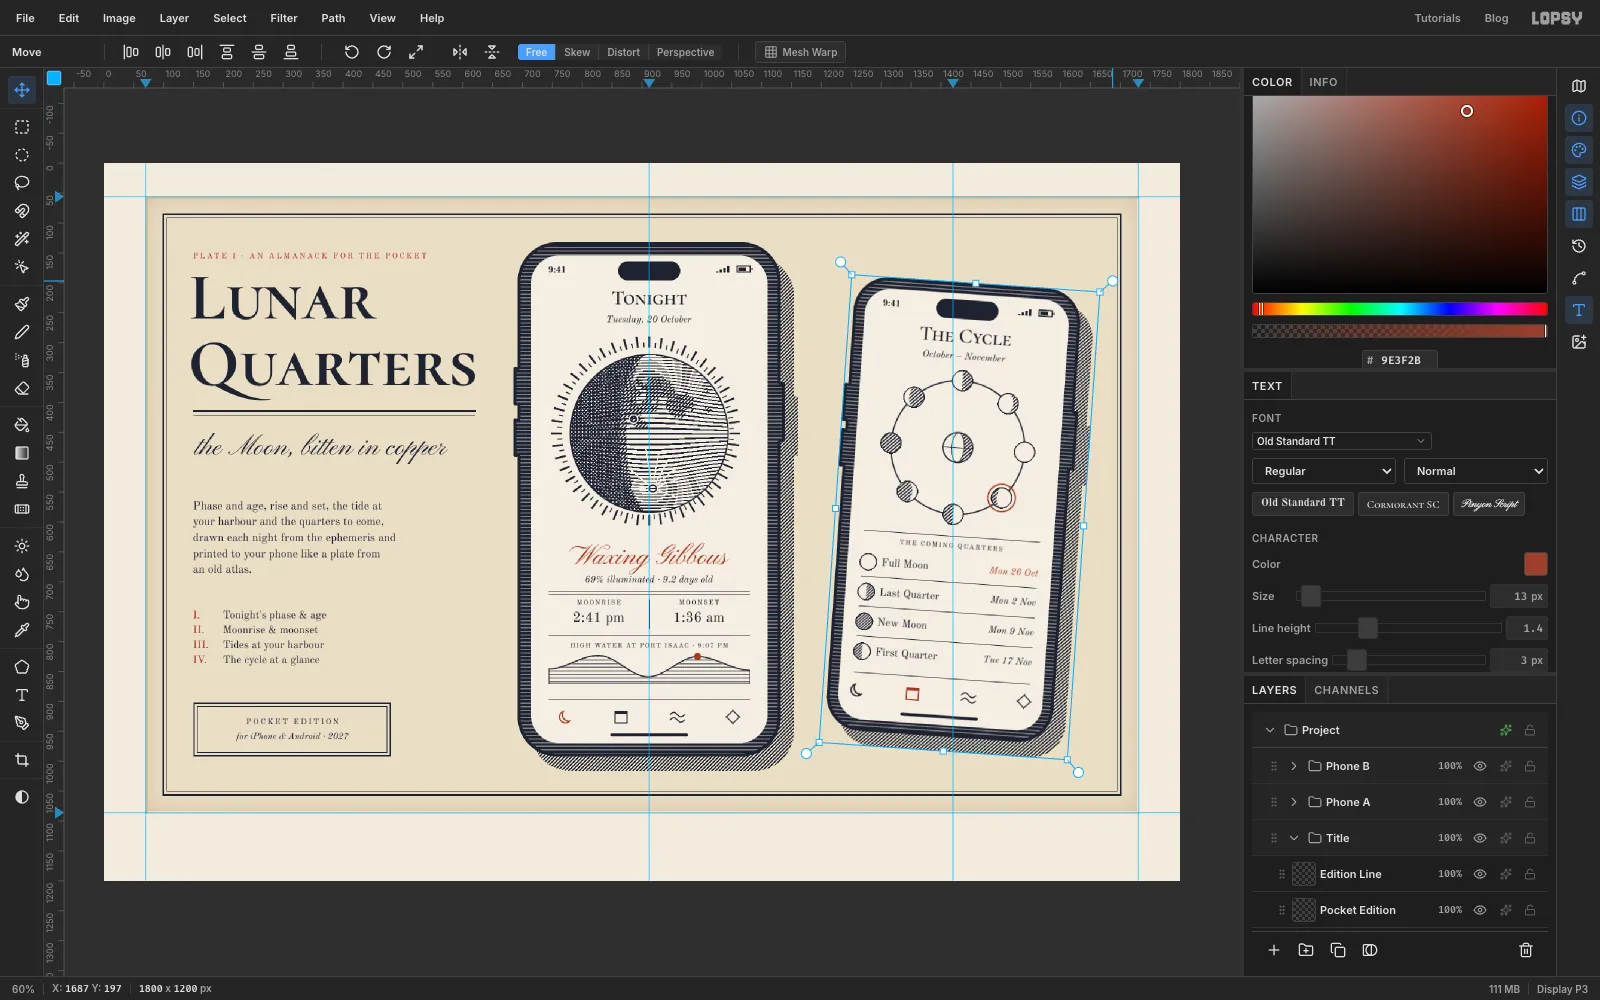Click the Mesh Warp button
Screen dimensions: 1600x1000
800,52
